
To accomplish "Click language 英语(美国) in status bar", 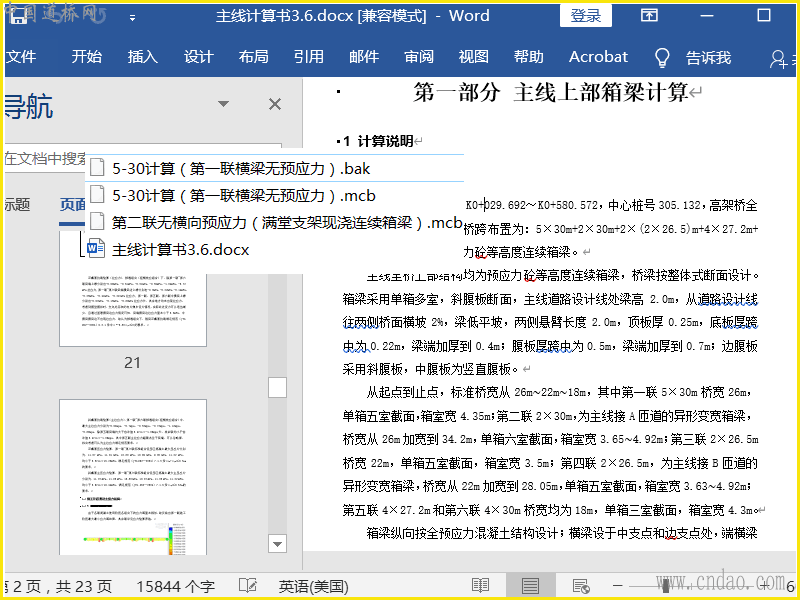I will tap(313, 586).
